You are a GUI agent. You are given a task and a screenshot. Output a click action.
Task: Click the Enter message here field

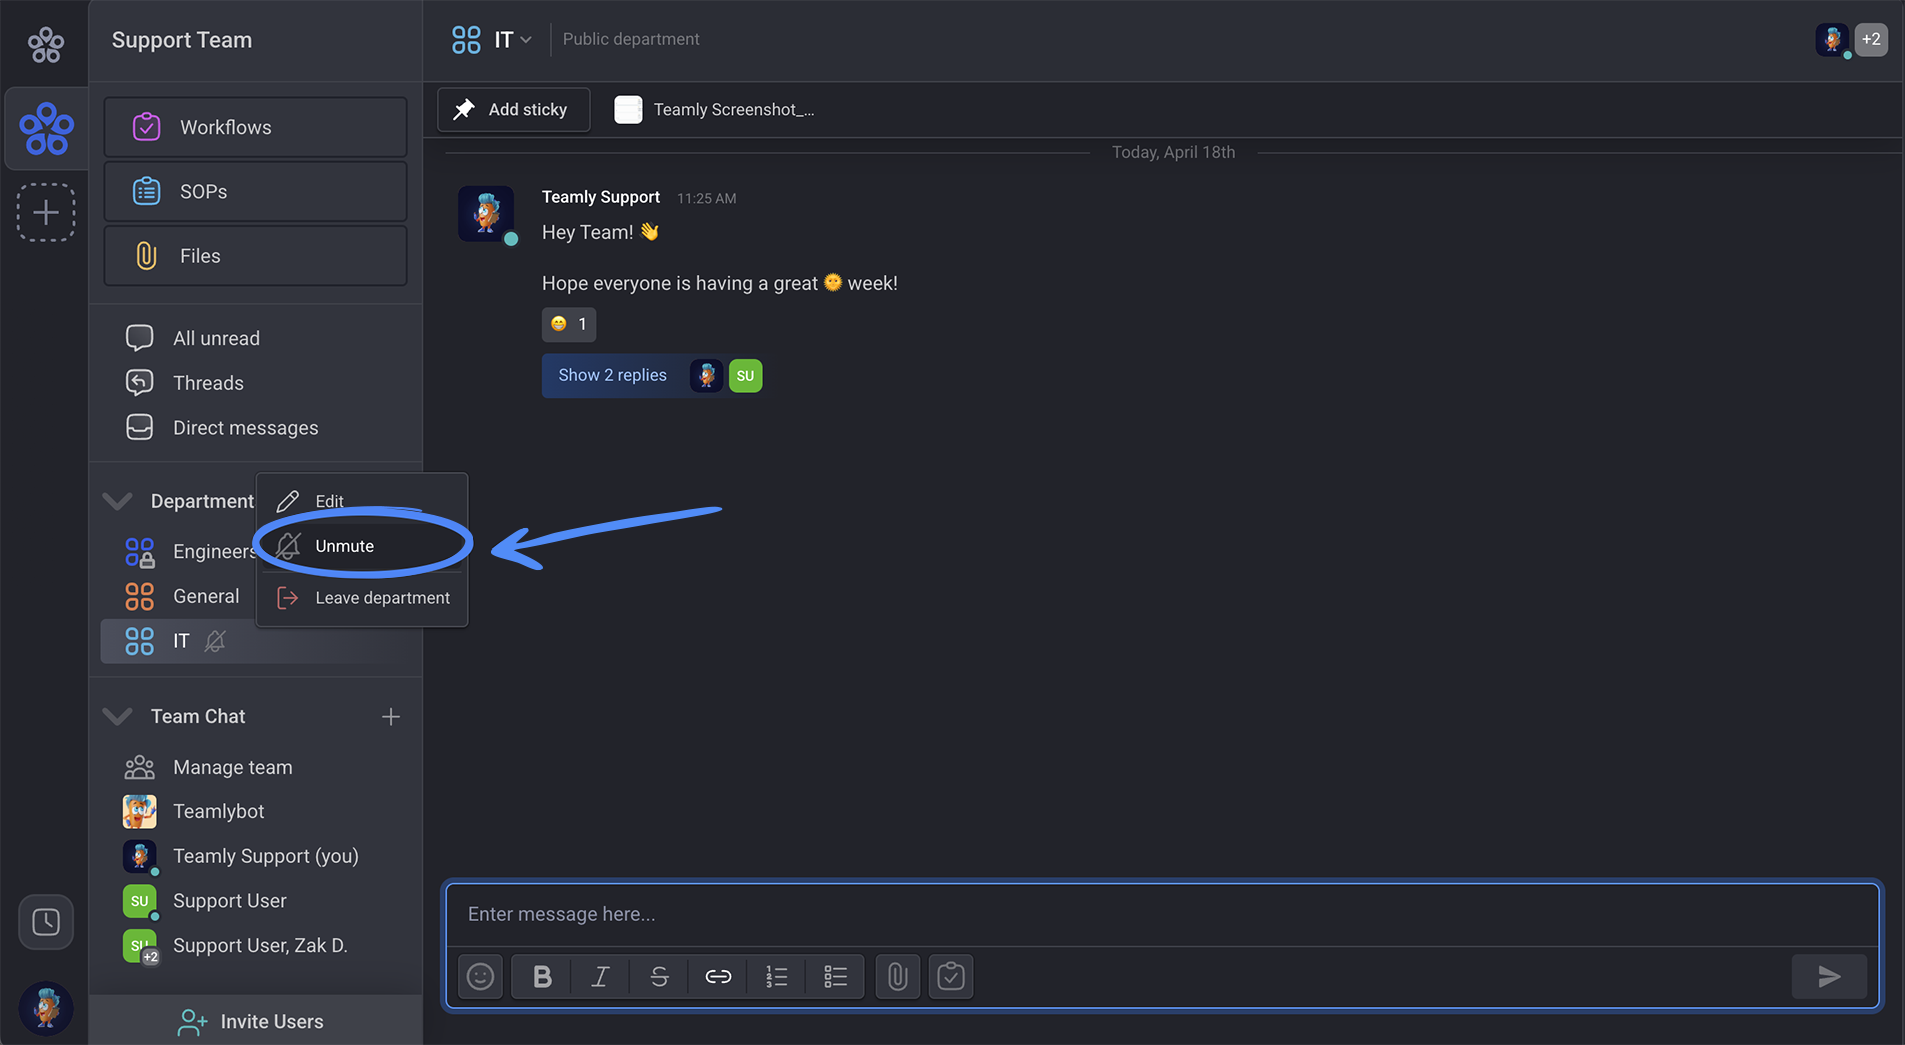point(1162,914)
